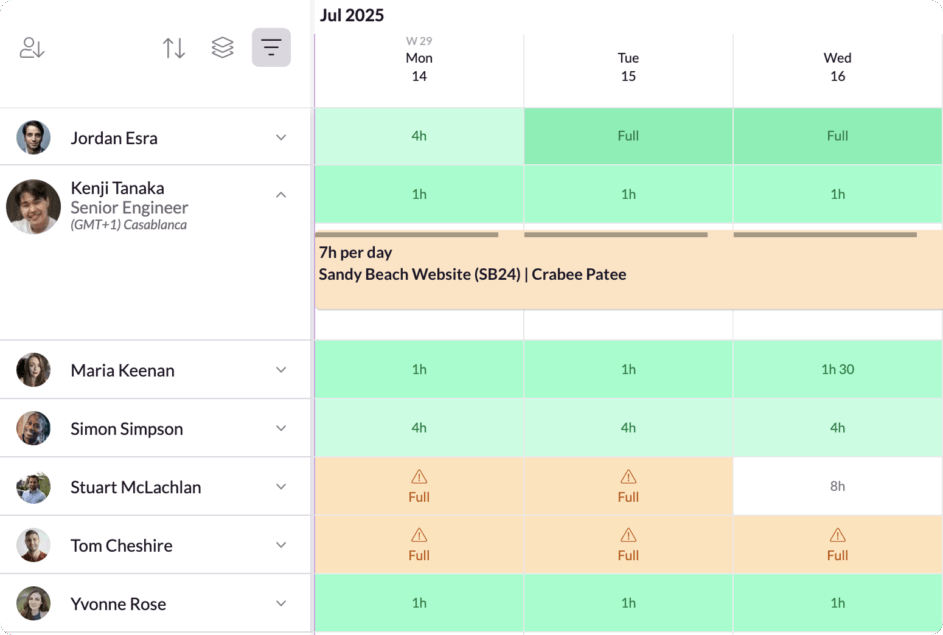Click Yvonne Rose's name
The width and height of the screenshot is (943, 635).
pyautogui.click(x=118, y=604)
